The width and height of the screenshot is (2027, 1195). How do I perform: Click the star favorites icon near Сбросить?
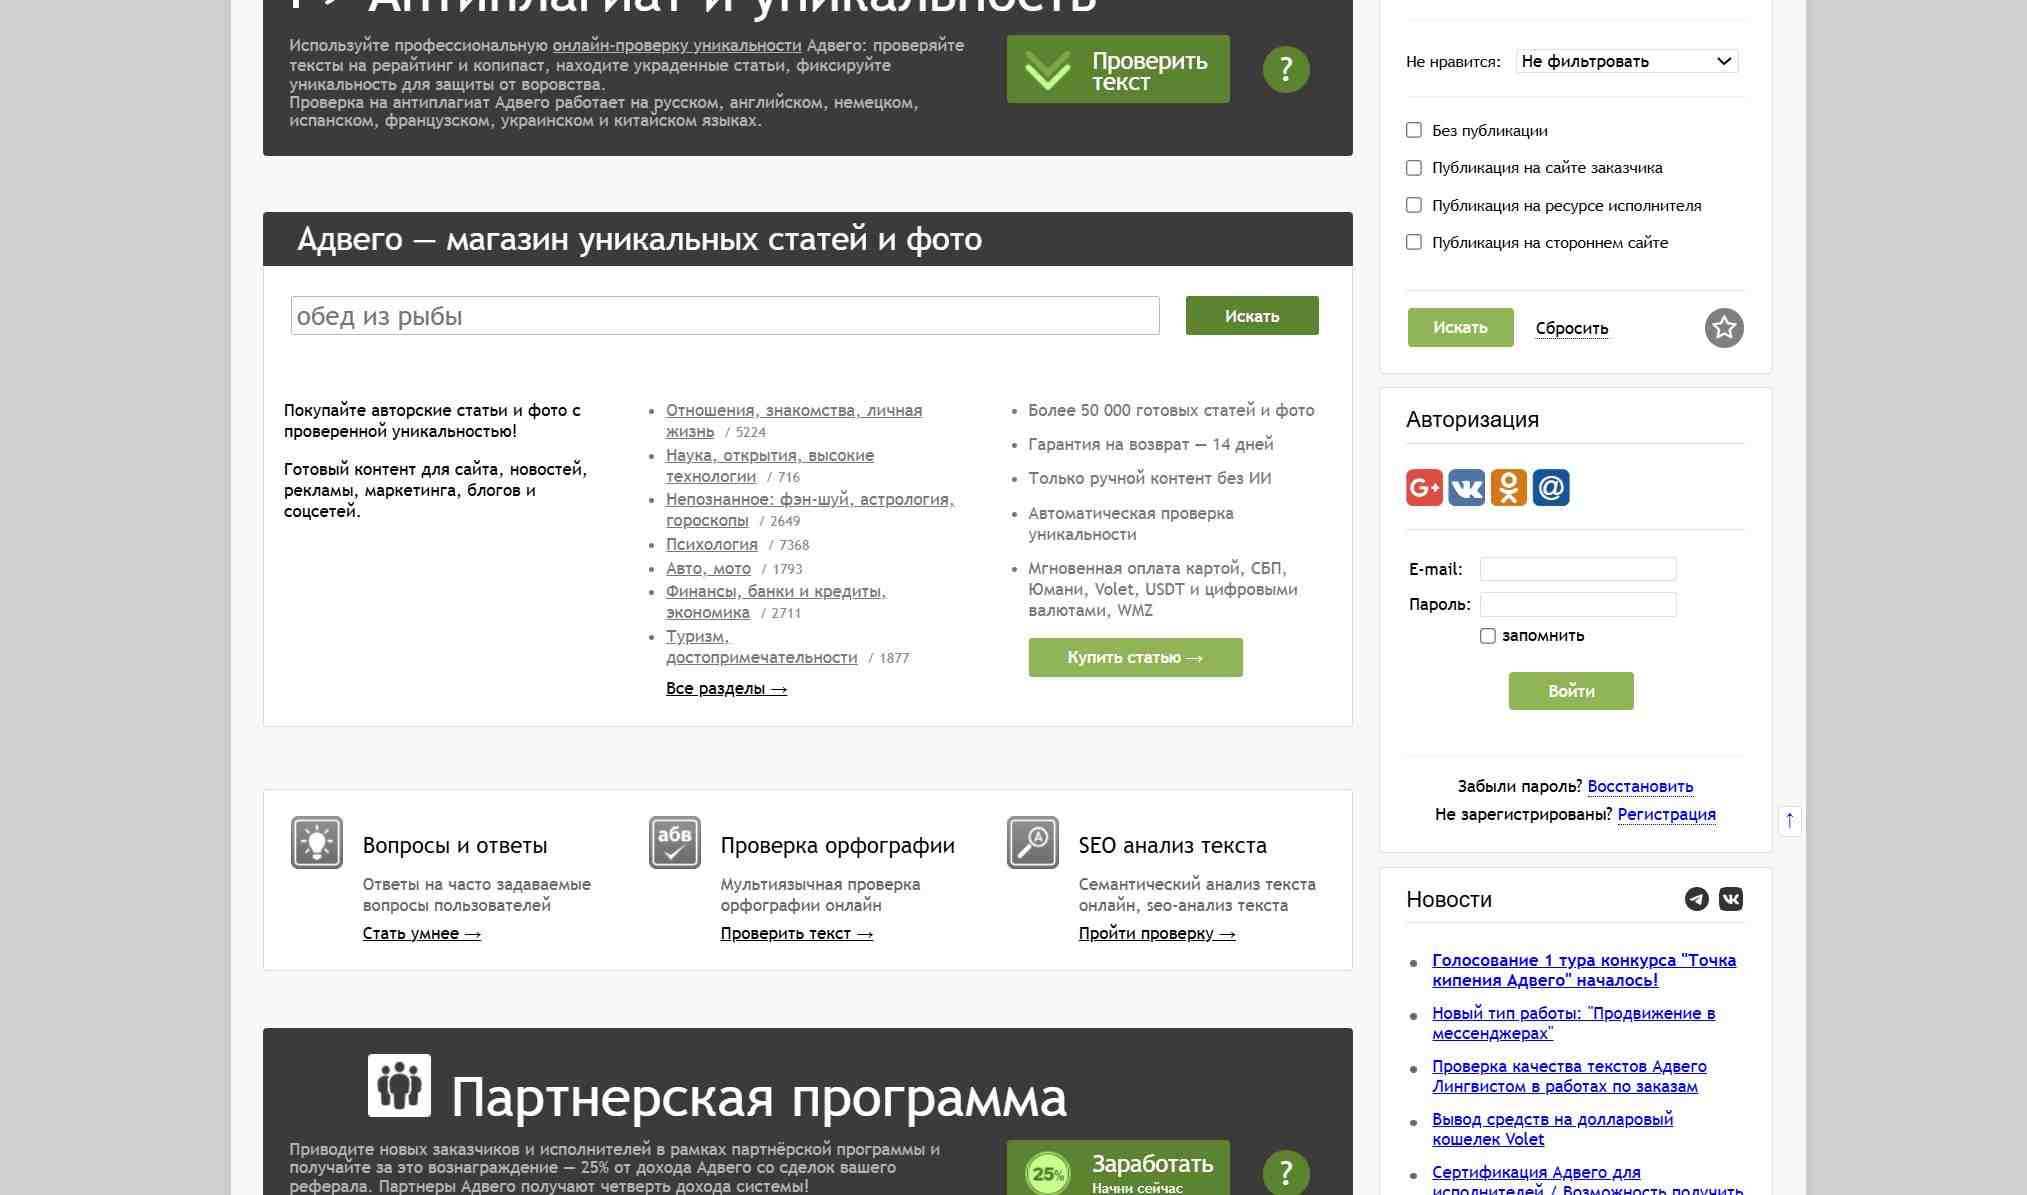(x=1723, y=328)
